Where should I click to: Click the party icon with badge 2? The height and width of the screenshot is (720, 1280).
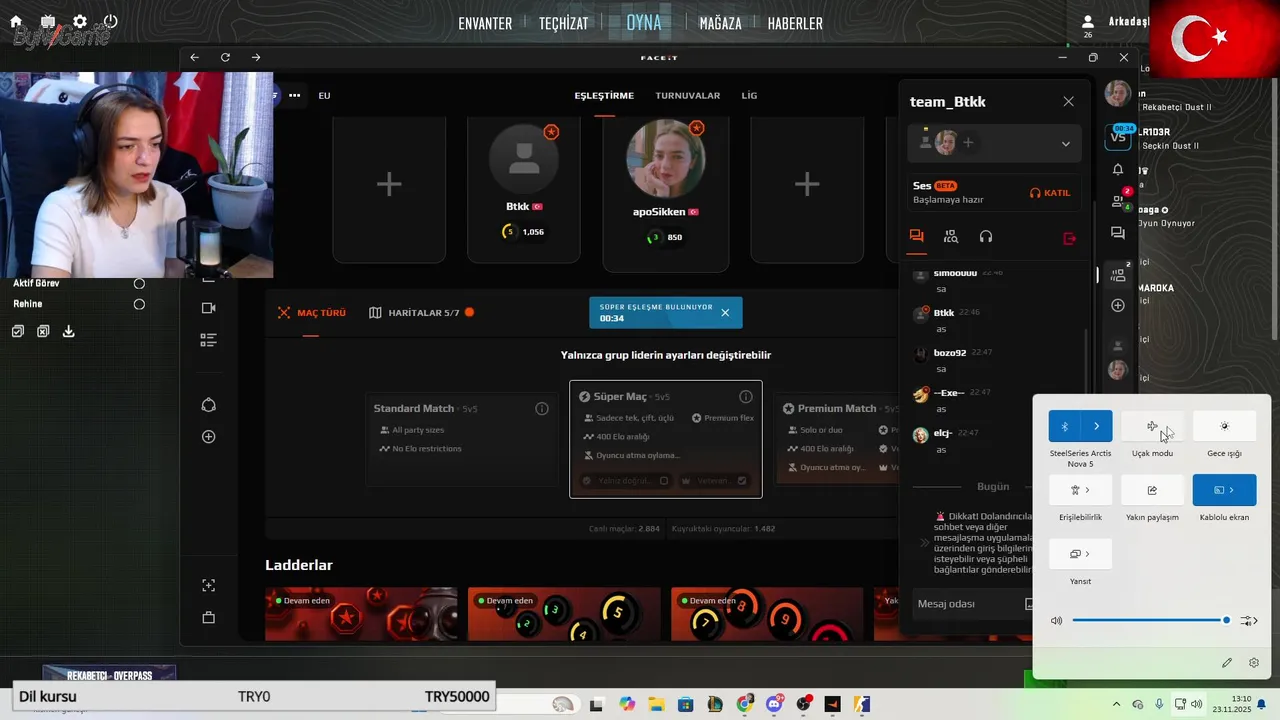click(1118, 274)
